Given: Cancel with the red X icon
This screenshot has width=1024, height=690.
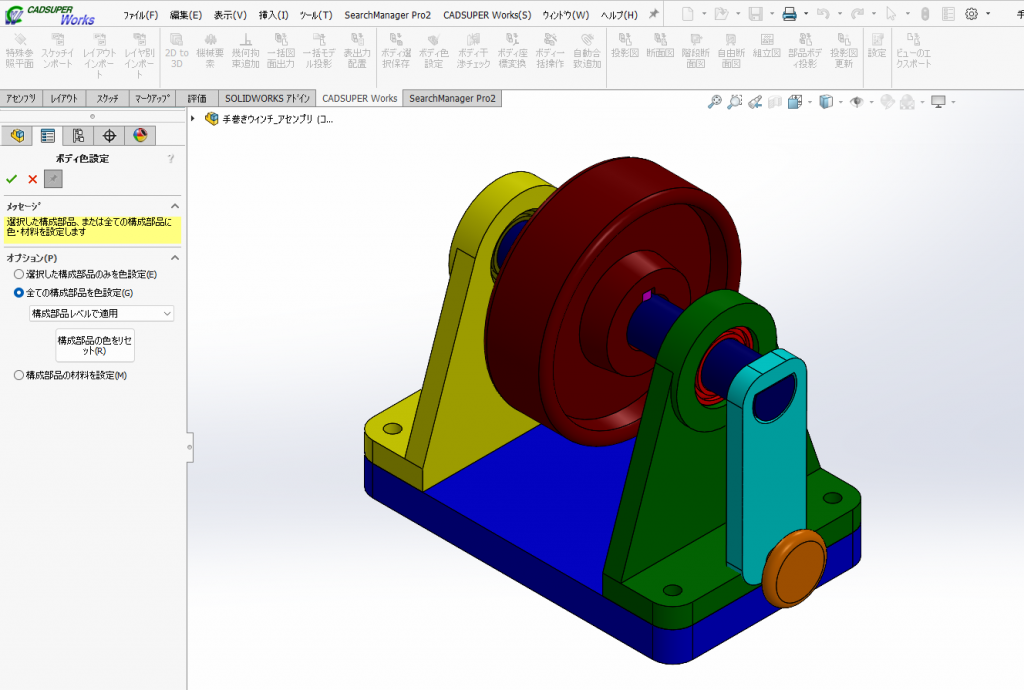Looking at the screenshot, I should (32, 179).
